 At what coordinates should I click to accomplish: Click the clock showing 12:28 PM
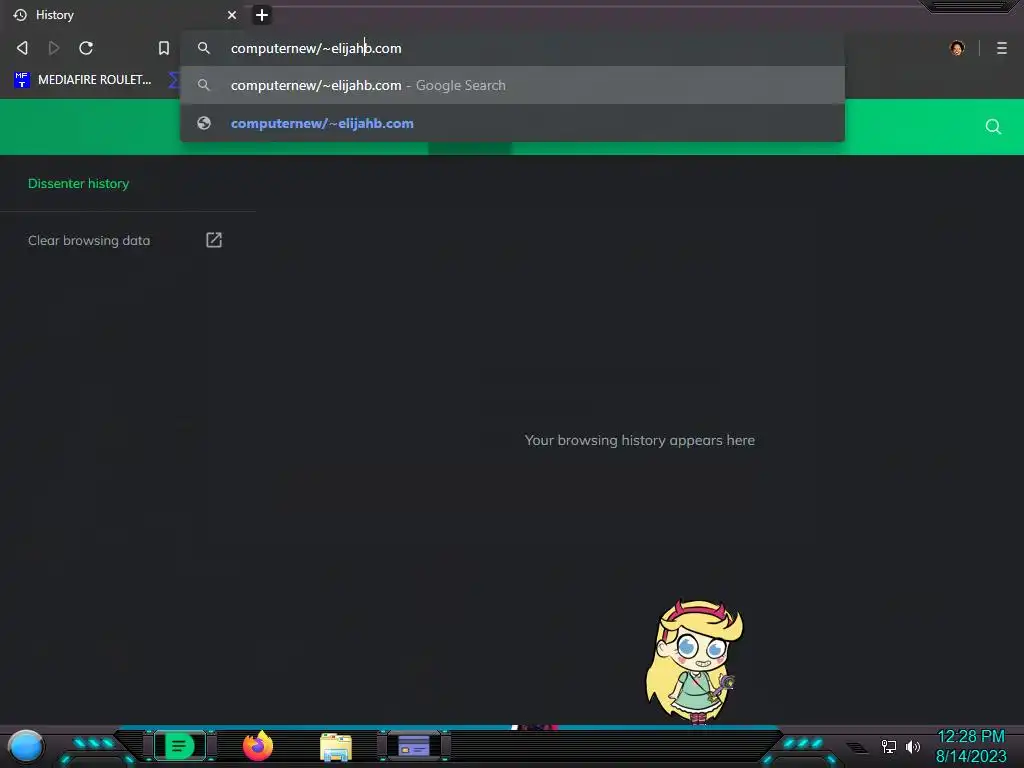[971, 737]
